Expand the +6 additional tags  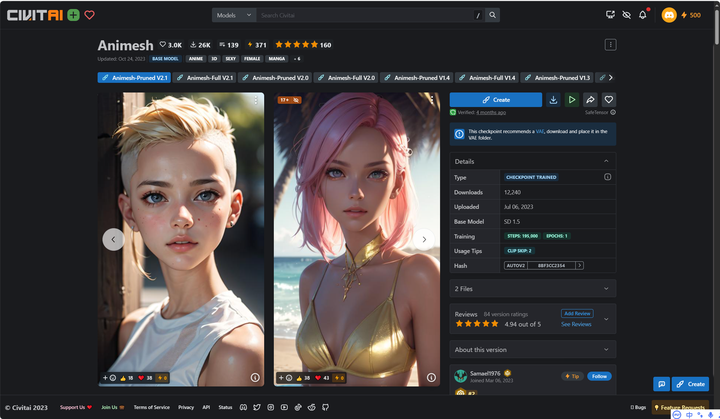click(x=297, y=59)
